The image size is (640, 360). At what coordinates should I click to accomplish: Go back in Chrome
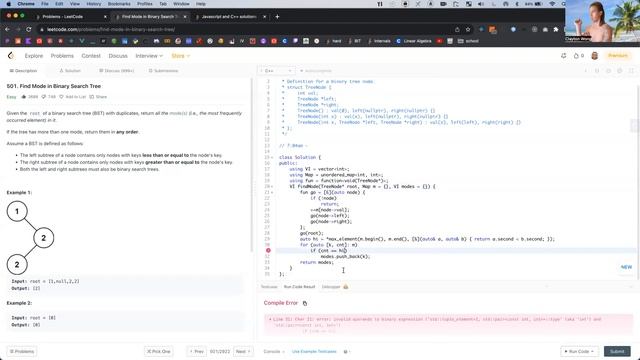click(7, 29)
